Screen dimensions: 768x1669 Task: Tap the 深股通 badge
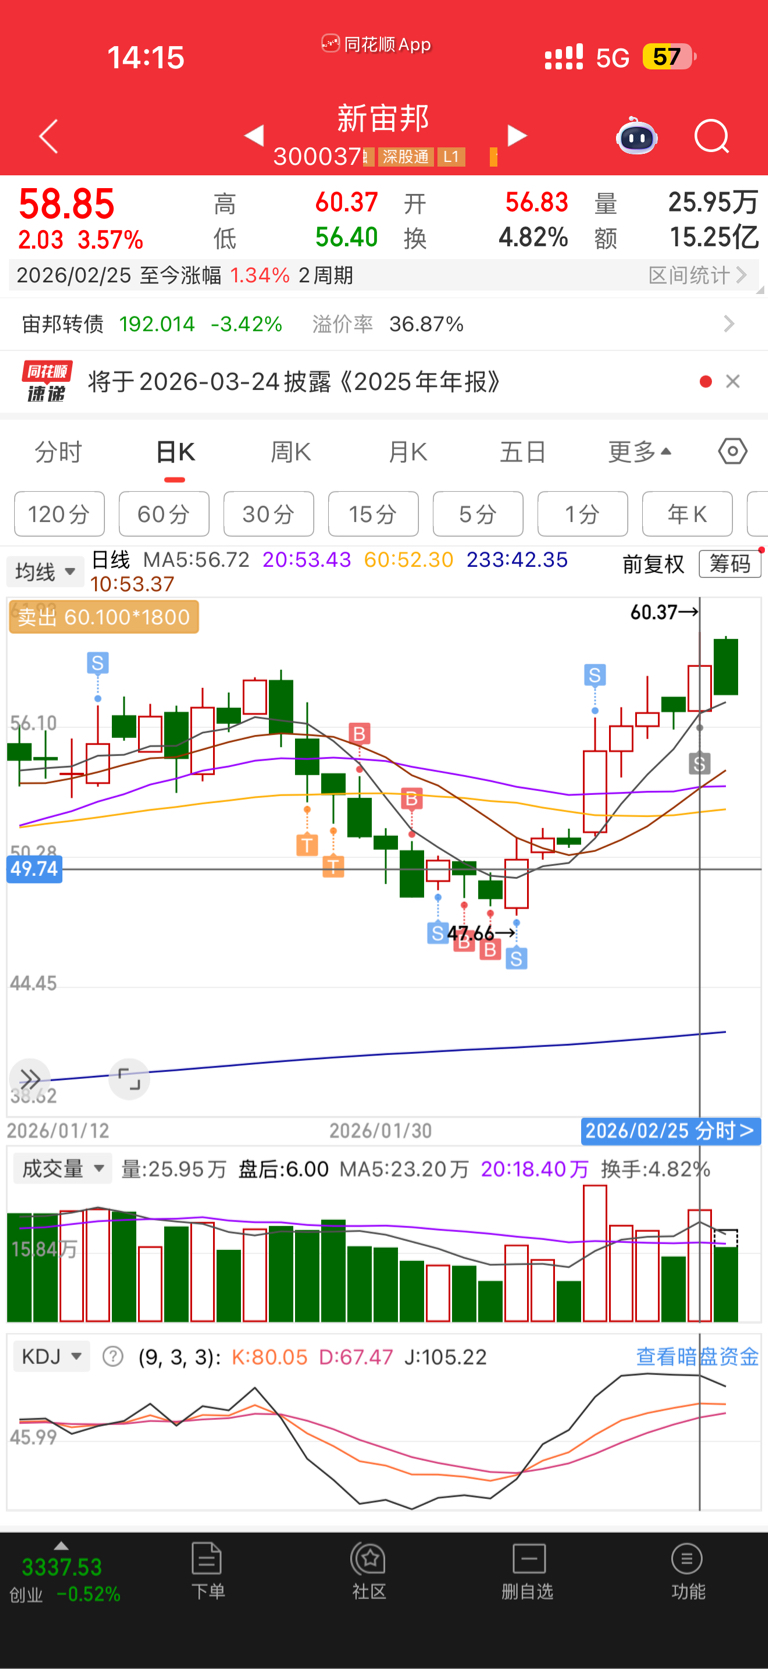[406, 157]
